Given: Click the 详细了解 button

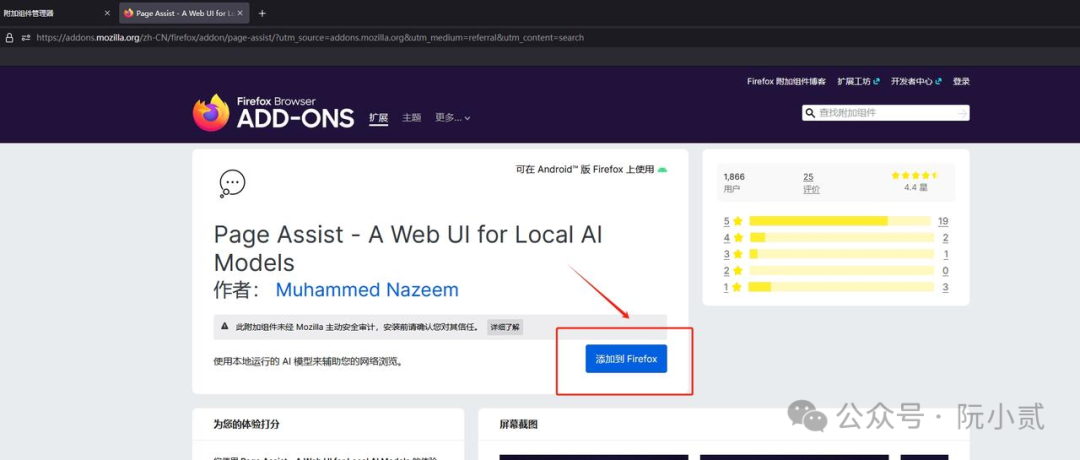Looking at the screenshot, I should 505,326.
